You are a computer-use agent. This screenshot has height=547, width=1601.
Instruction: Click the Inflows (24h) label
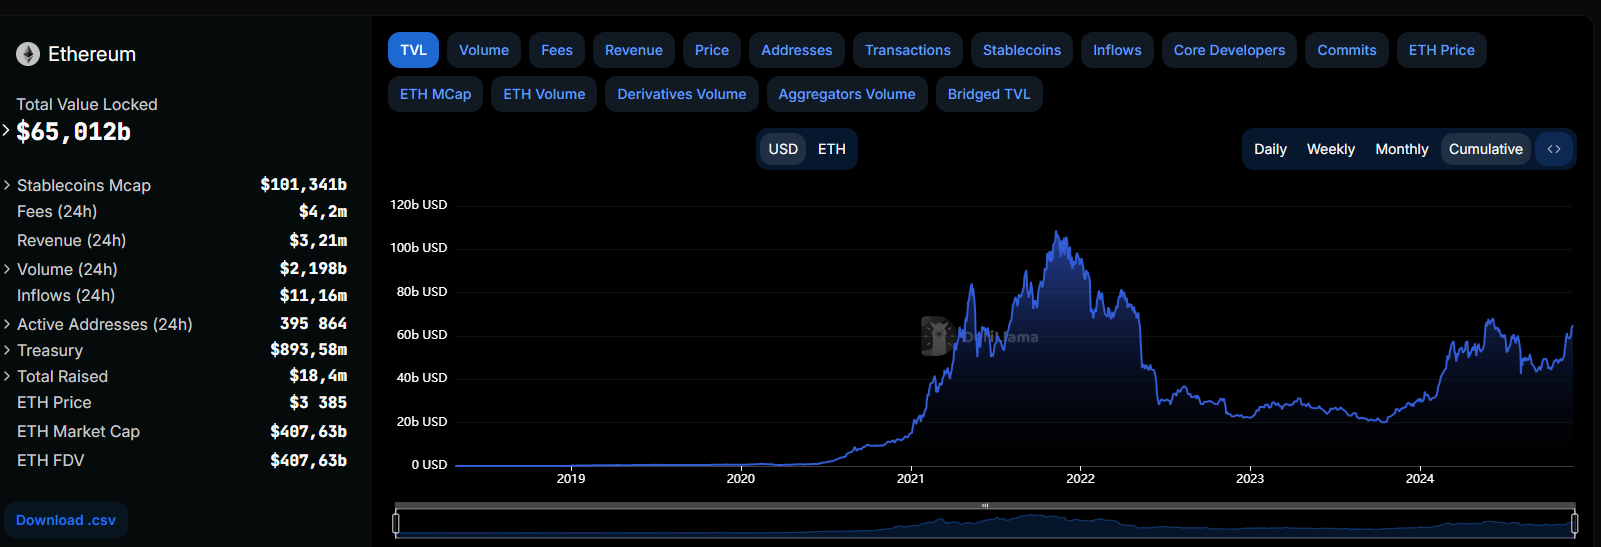pyautogui.click(x=66, y=295)
